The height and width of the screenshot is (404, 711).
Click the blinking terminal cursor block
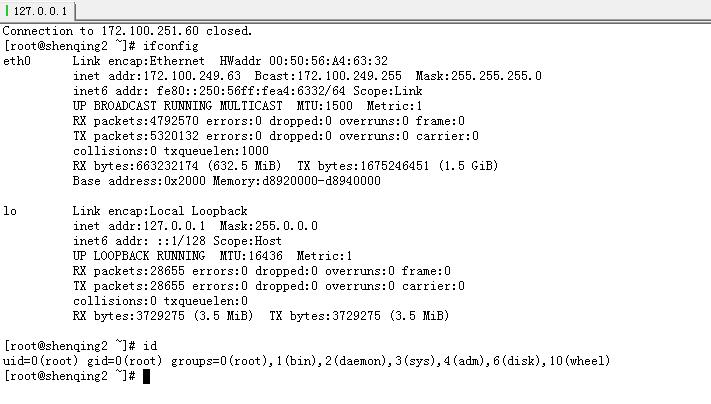coord(146,376)
